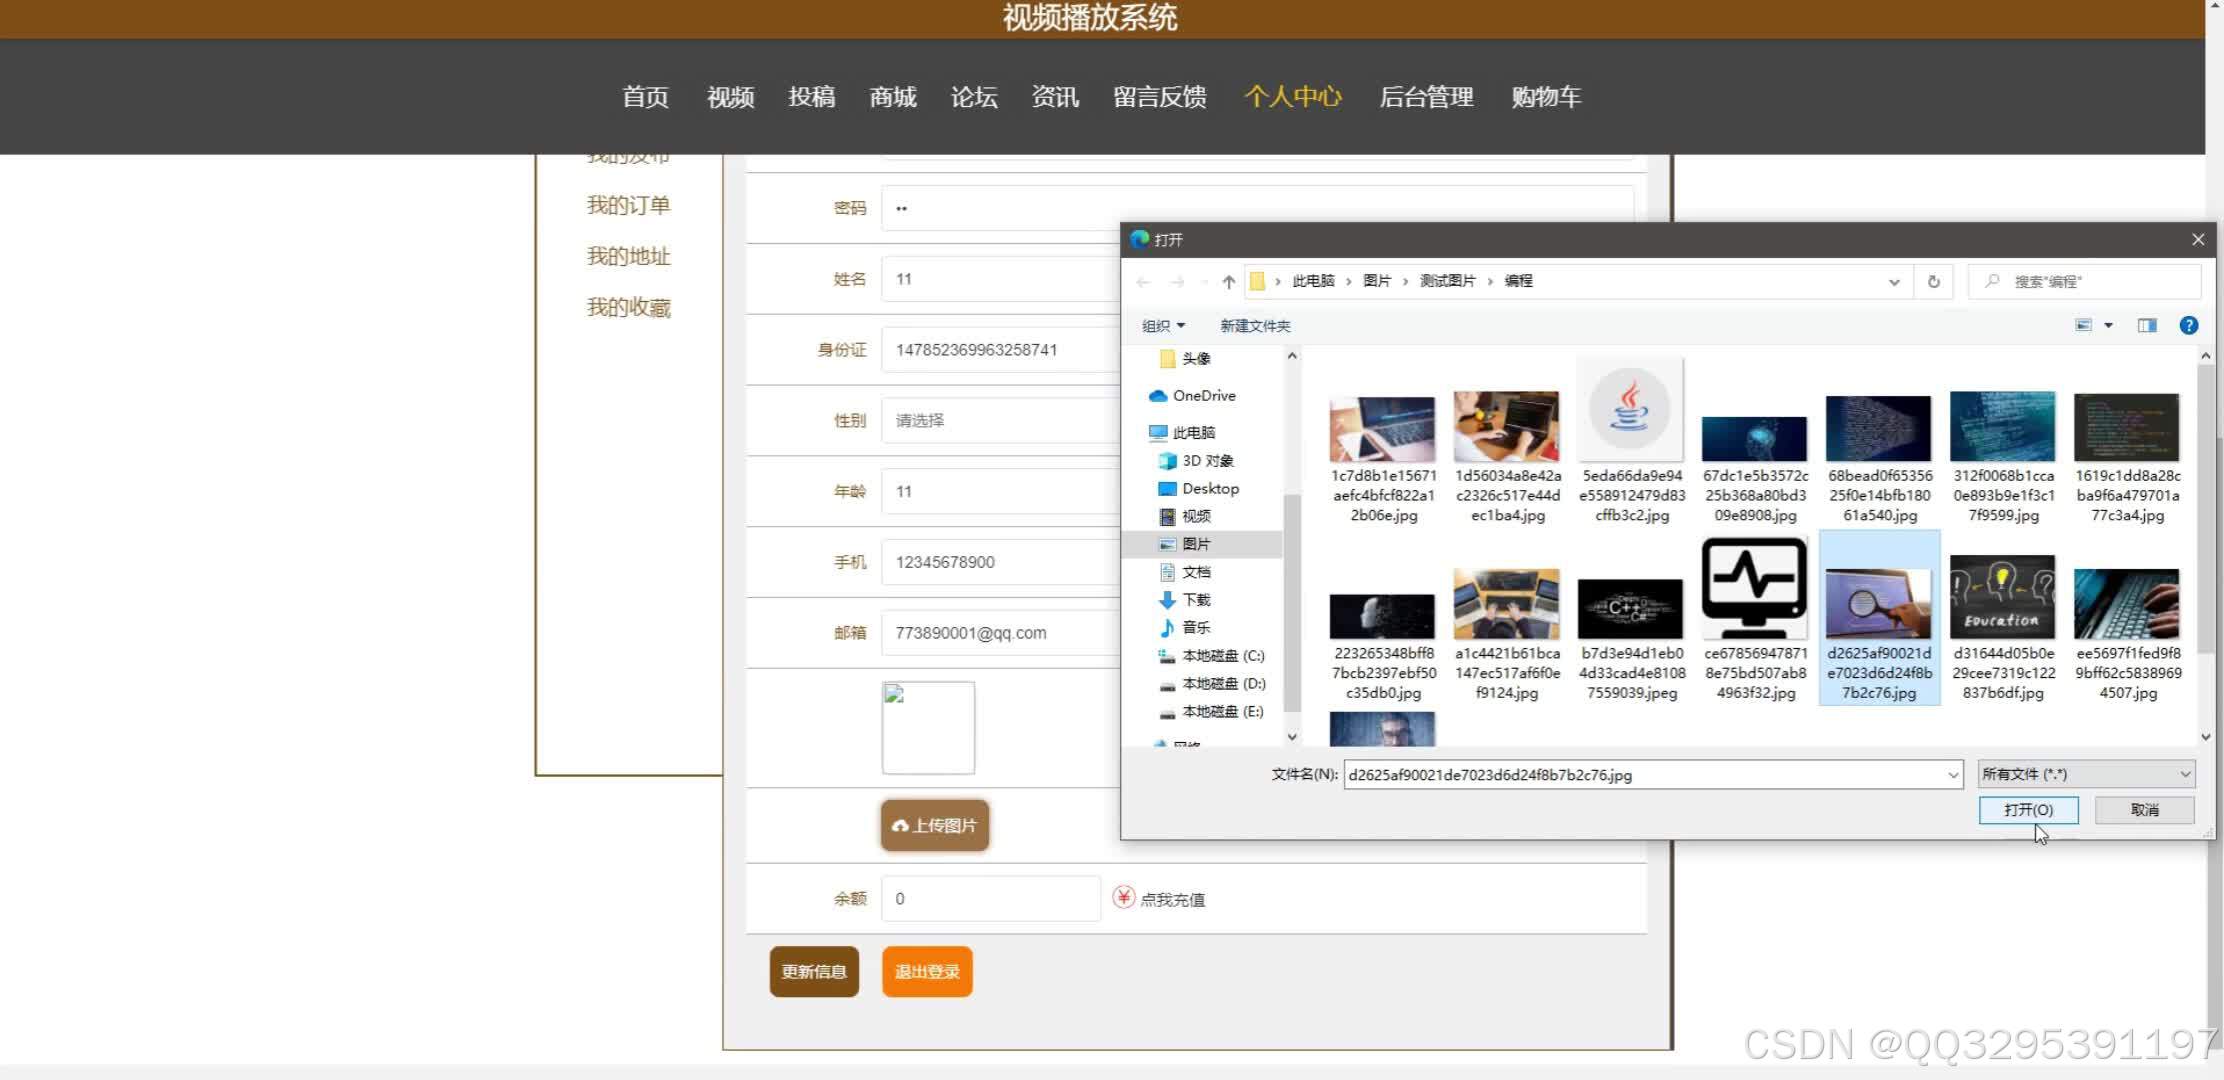This screenshot has width=2224, height=1080.
Task: Go to 投稿 page
Action: tap(811, 97)
